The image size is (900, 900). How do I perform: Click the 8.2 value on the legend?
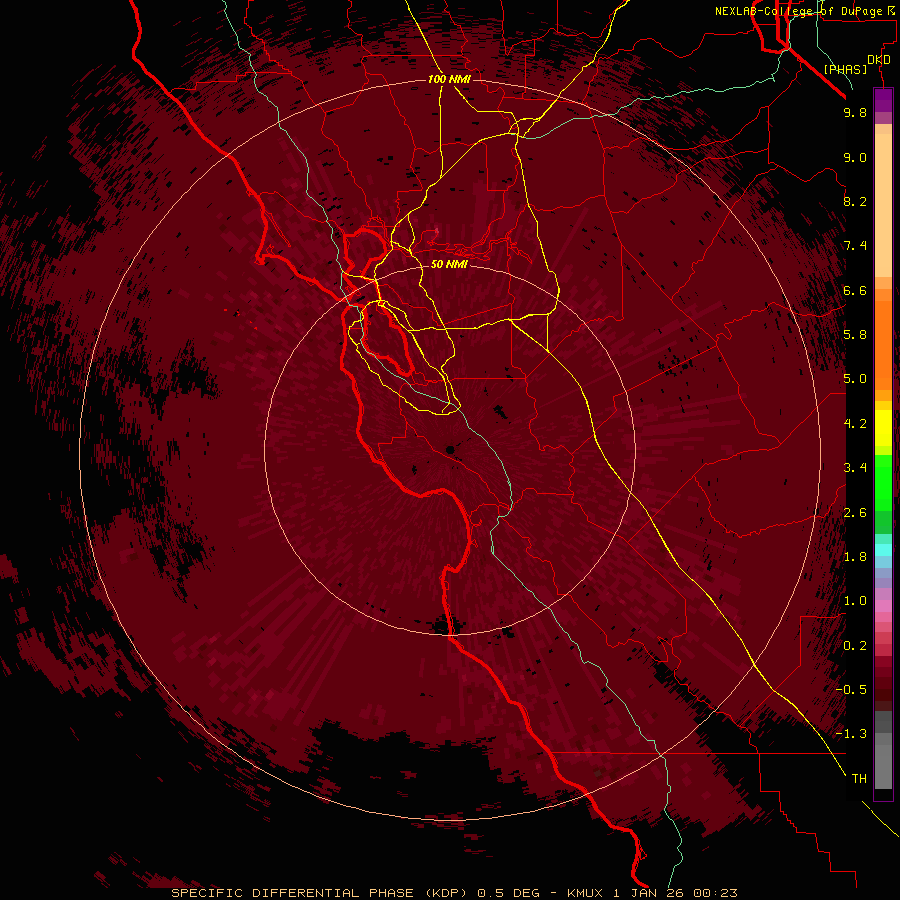click(x=855, y=201)
